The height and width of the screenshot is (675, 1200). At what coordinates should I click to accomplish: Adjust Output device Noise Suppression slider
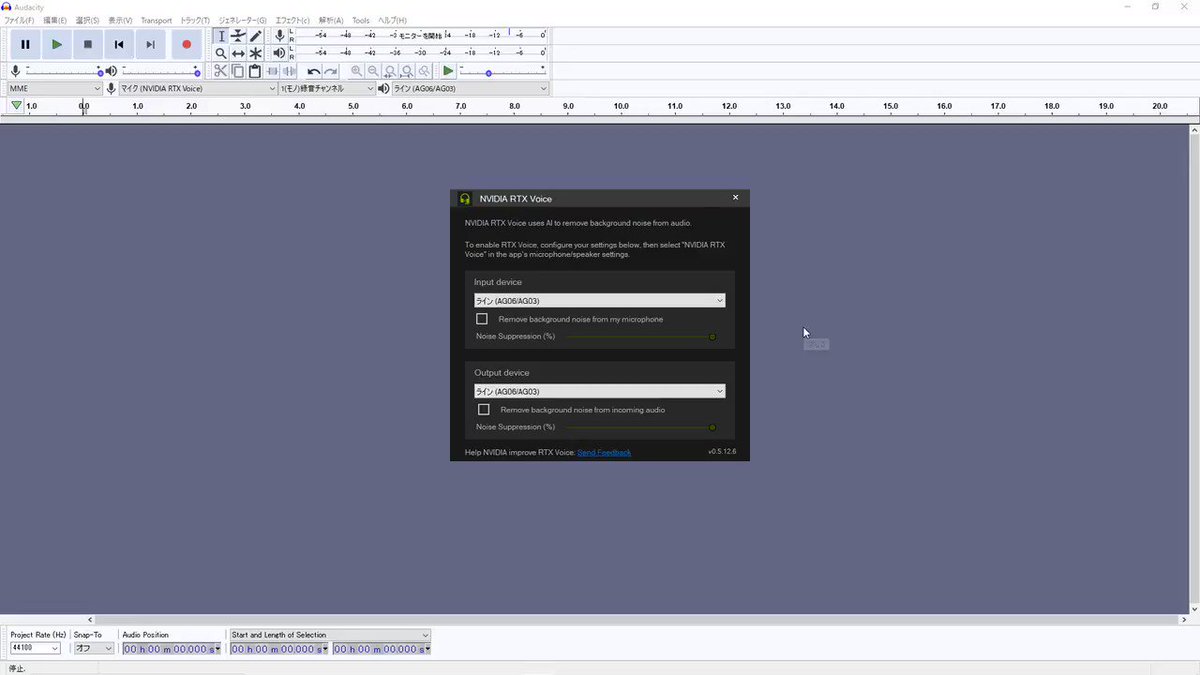coord(640,427)
